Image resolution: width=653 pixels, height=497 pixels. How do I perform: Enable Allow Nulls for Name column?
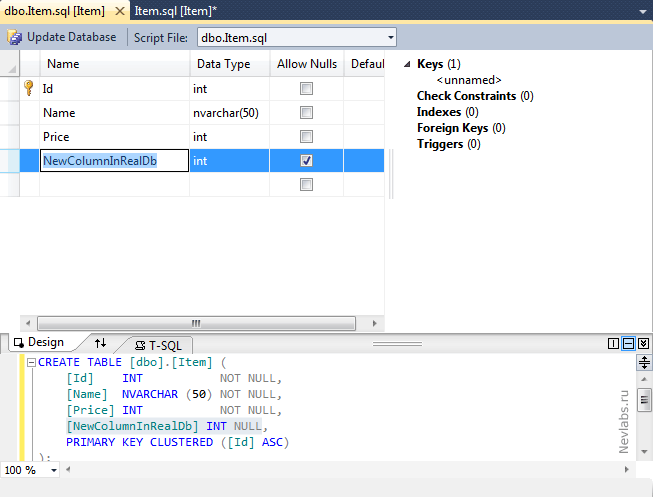coord(307,112)
